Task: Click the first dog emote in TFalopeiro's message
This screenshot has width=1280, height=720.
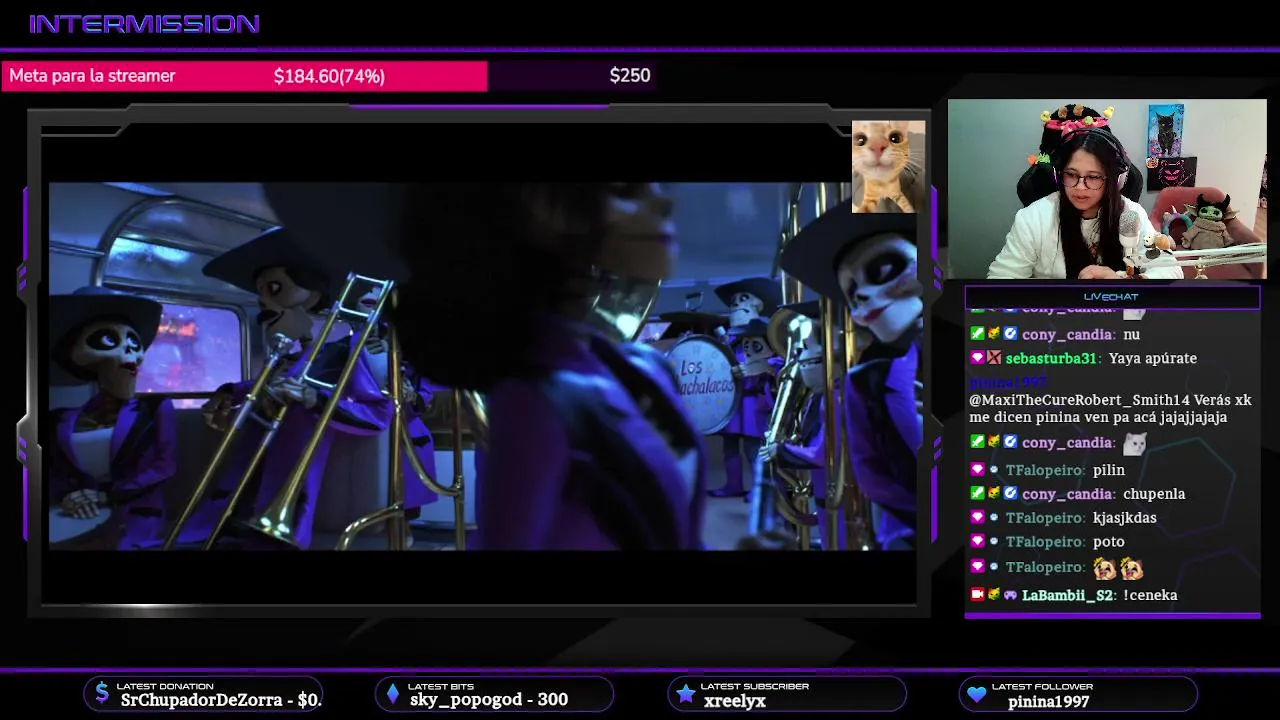Action: pos(1104,569)
